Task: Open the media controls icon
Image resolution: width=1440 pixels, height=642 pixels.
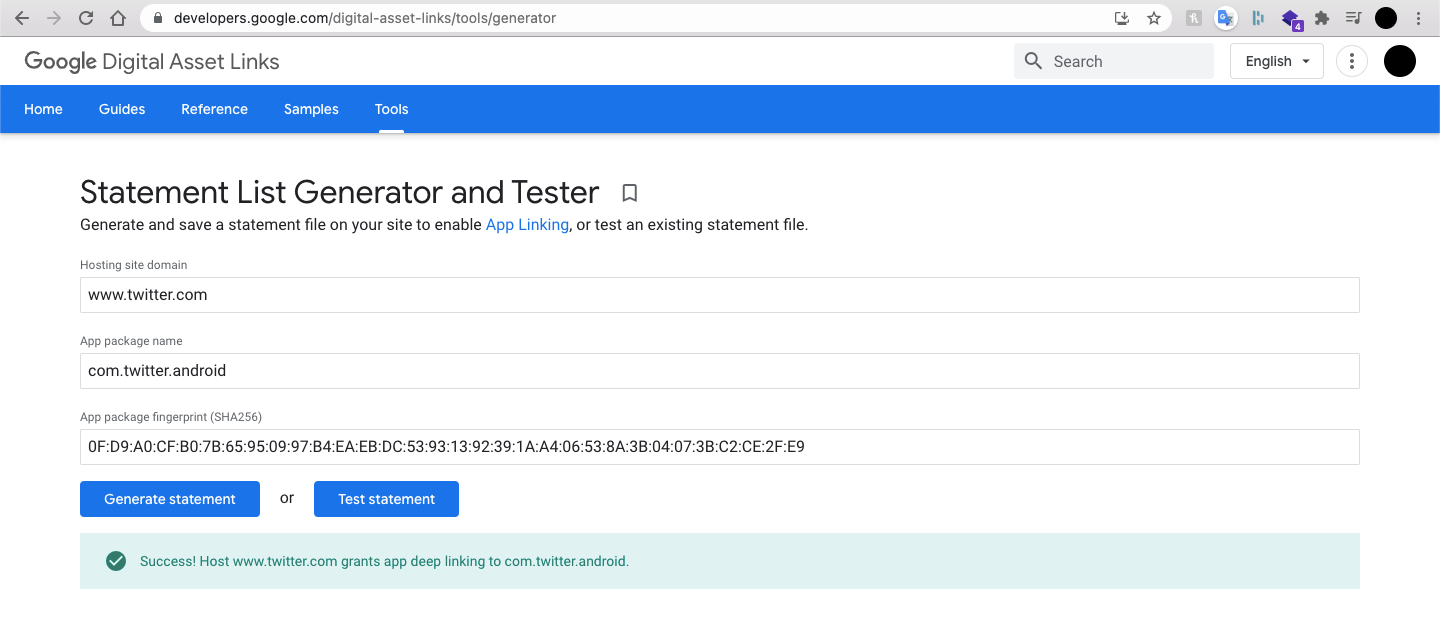Action: point(1354,18)
